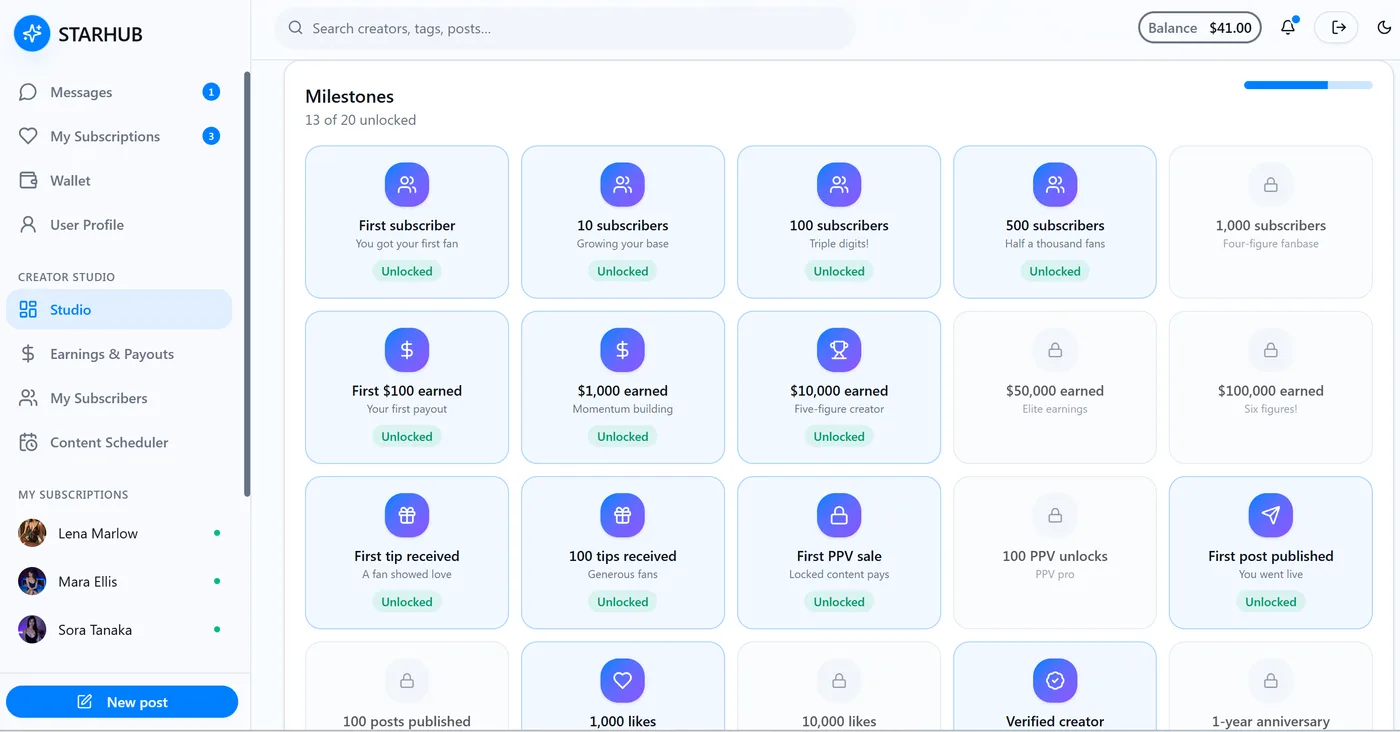Click the dollar icon on First $100 earned
Viewport: 1400px width, 732px height.
point(407,350)
